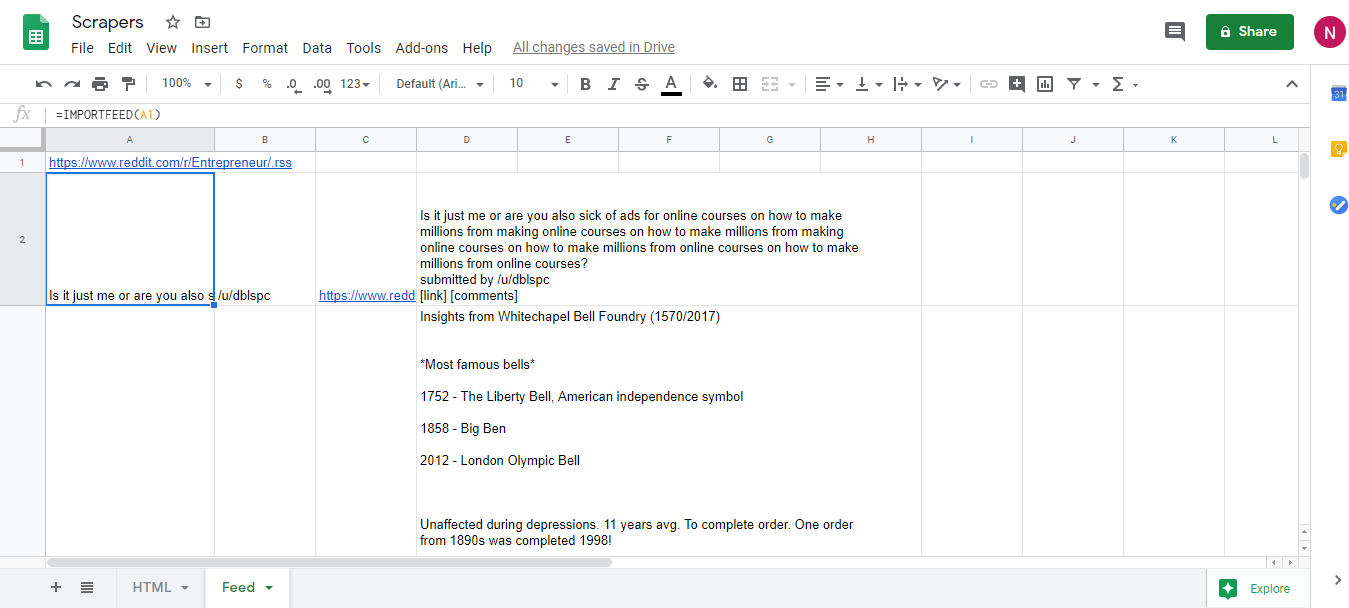Expand the merge cells options arrow
Image resolution: width=1349 pixels, height=608 pixels.
793,85
